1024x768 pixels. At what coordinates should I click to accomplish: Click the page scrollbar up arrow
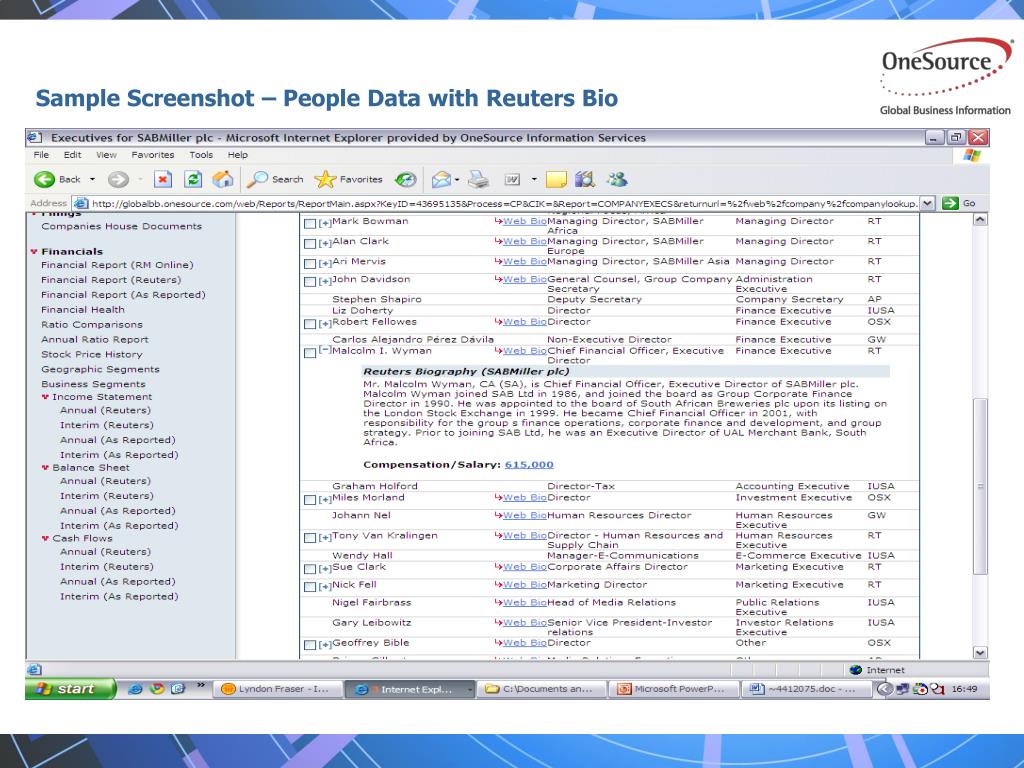click(980, 220)
